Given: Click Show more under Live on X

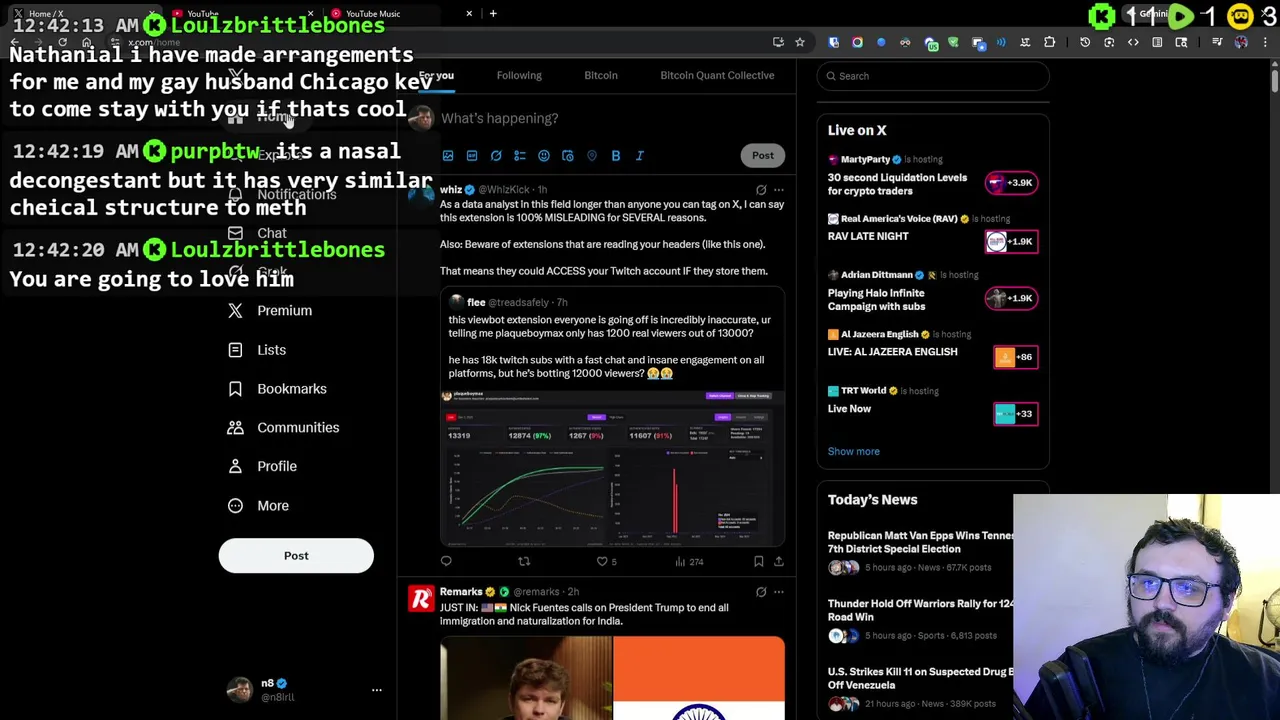Looking at the screenshot, I should tap(854, 452).
